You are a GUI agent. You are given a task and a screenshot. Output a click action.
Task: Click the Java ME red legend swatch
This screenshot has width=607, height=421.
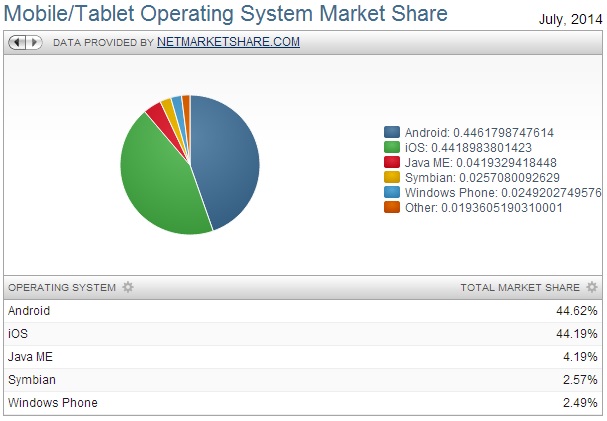click(392, 162)
